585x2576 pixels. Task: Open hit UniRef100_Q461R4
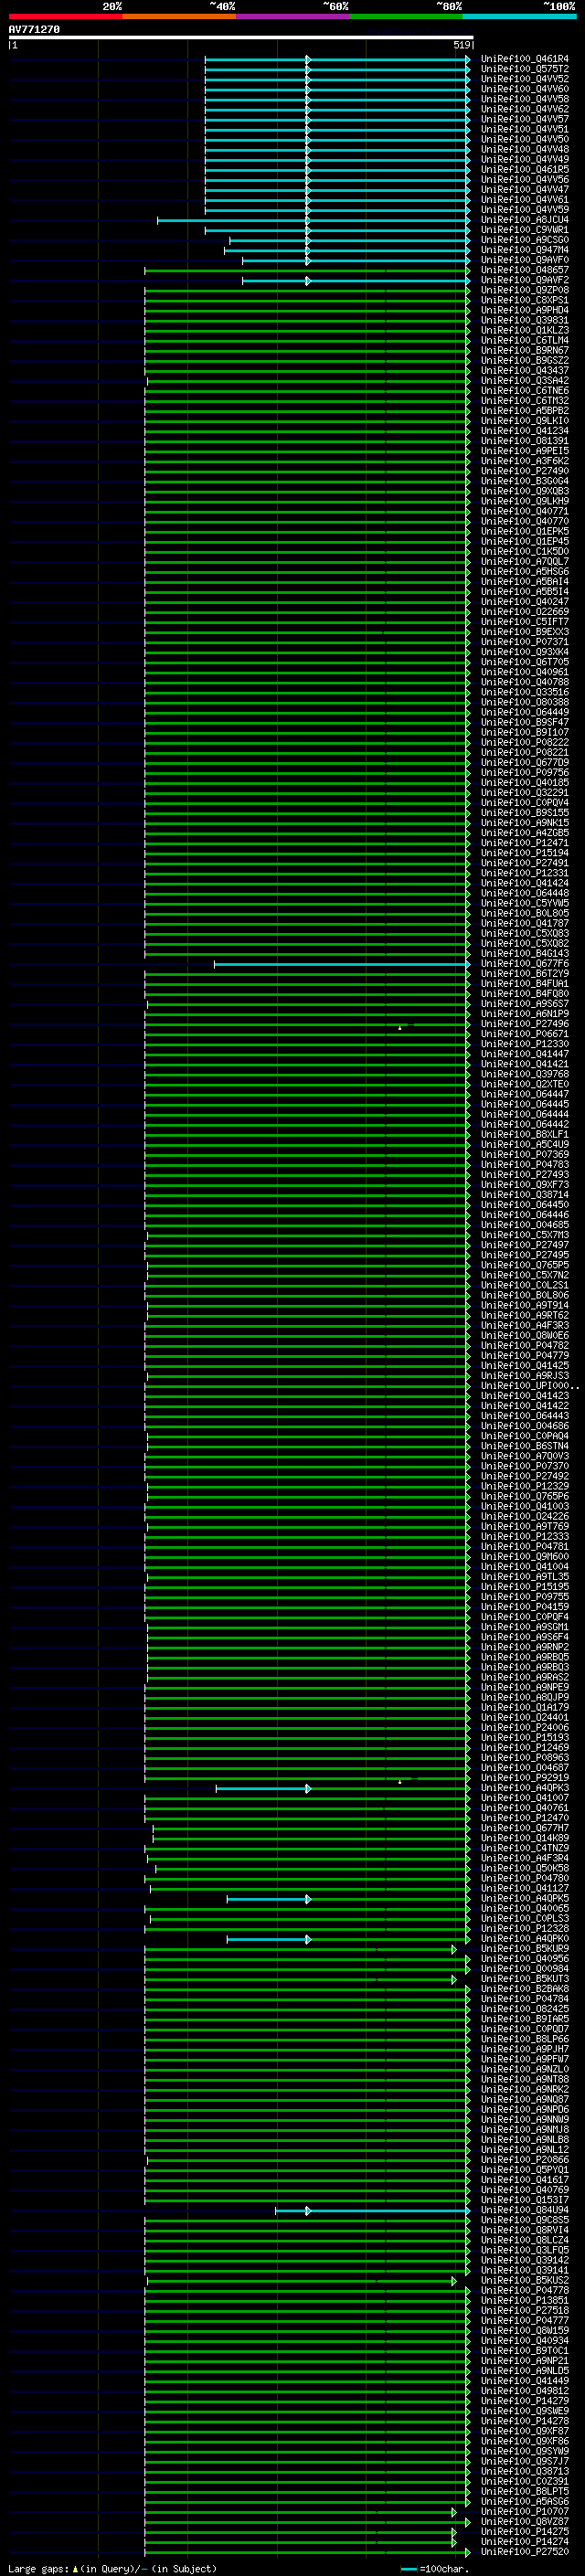[525, 59]
